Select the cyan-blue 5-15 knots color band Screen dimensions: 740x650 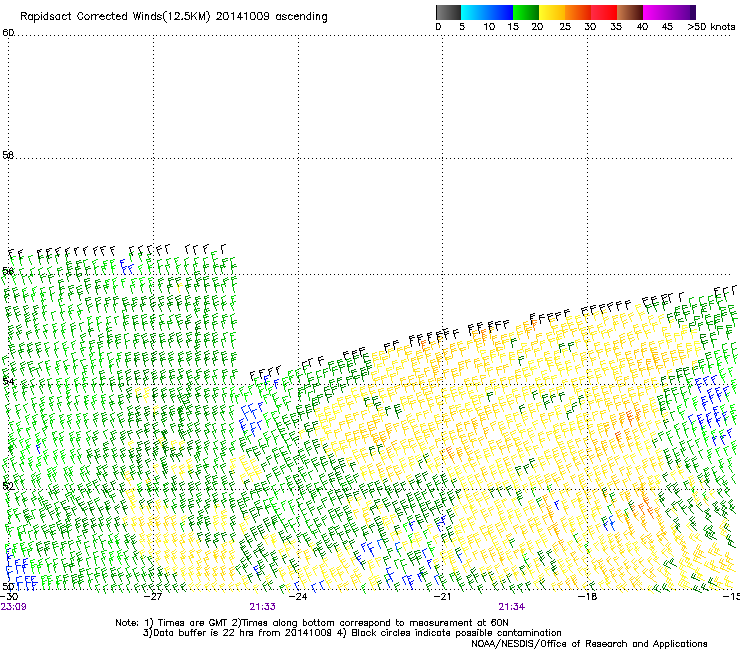point(487,12)
